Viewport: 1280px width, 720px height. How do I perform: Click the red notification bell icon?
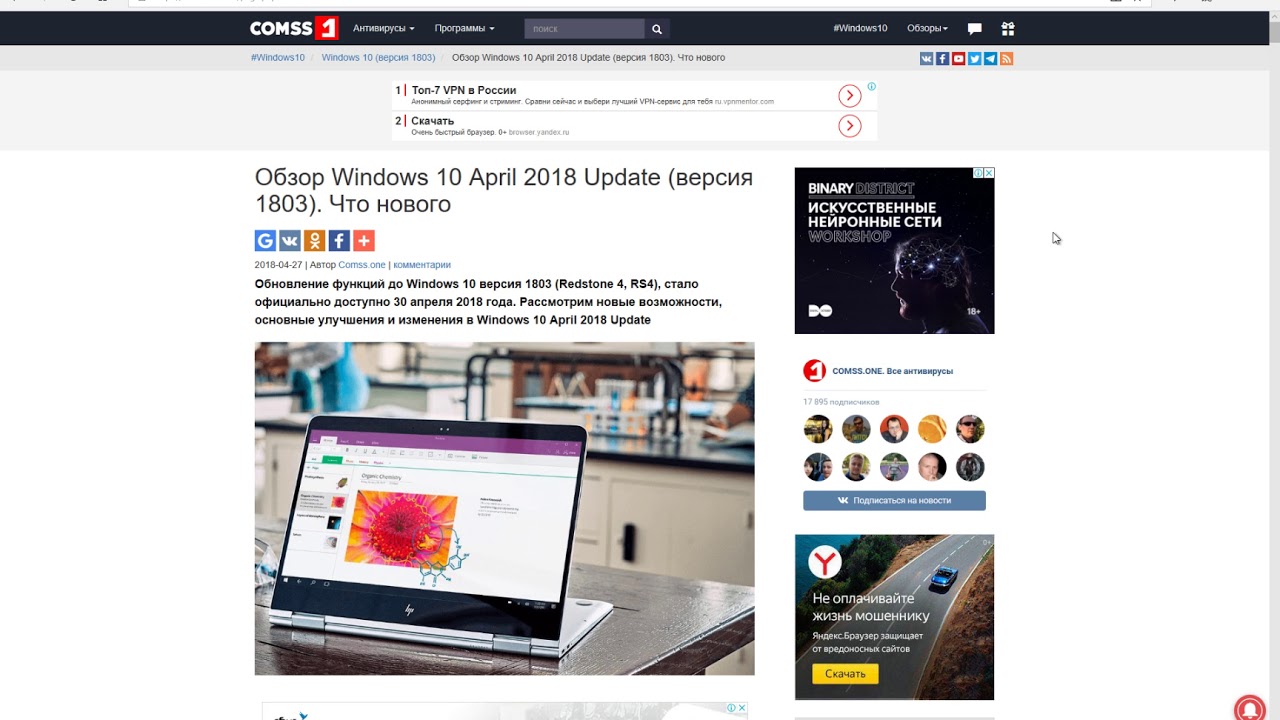pyautogui.click(x=1249, y=706)
